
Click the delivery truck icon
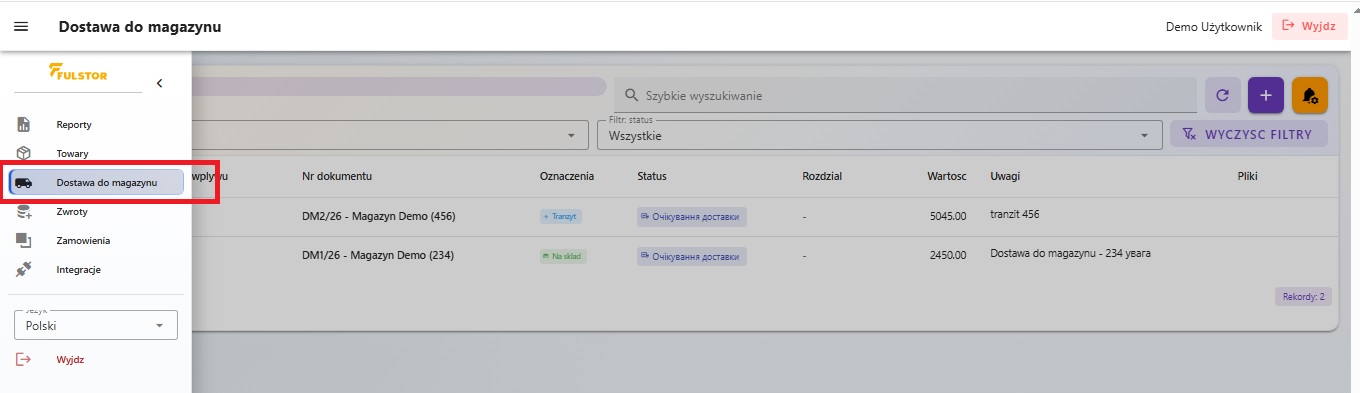click(x=24, y=183)
